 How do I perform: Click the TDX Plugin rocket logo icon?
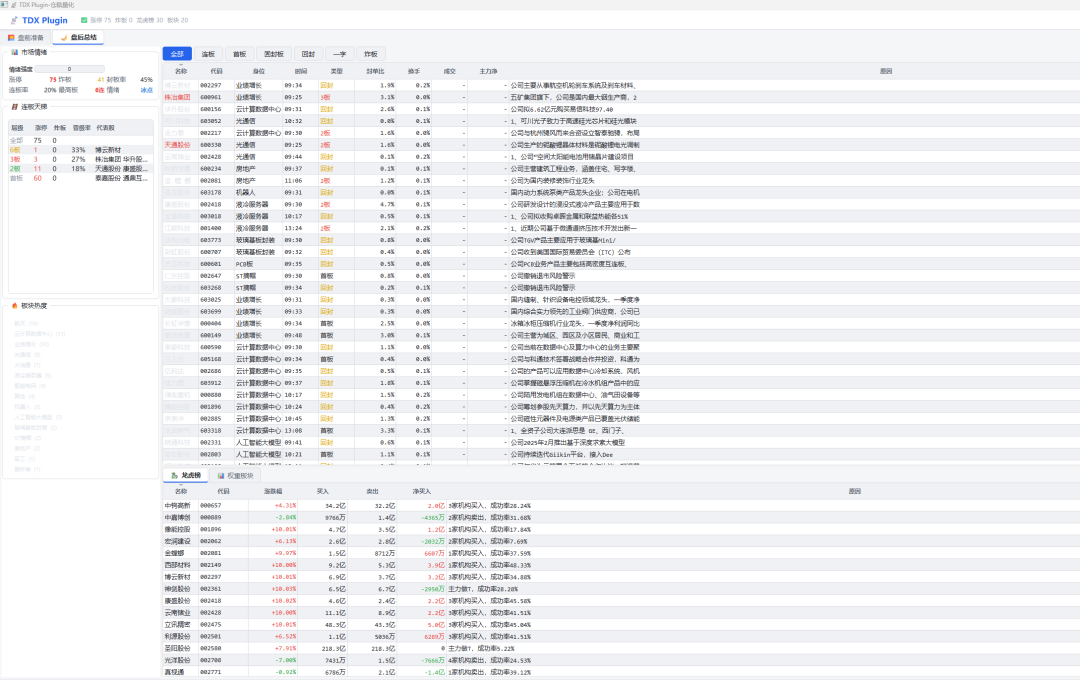13,20
